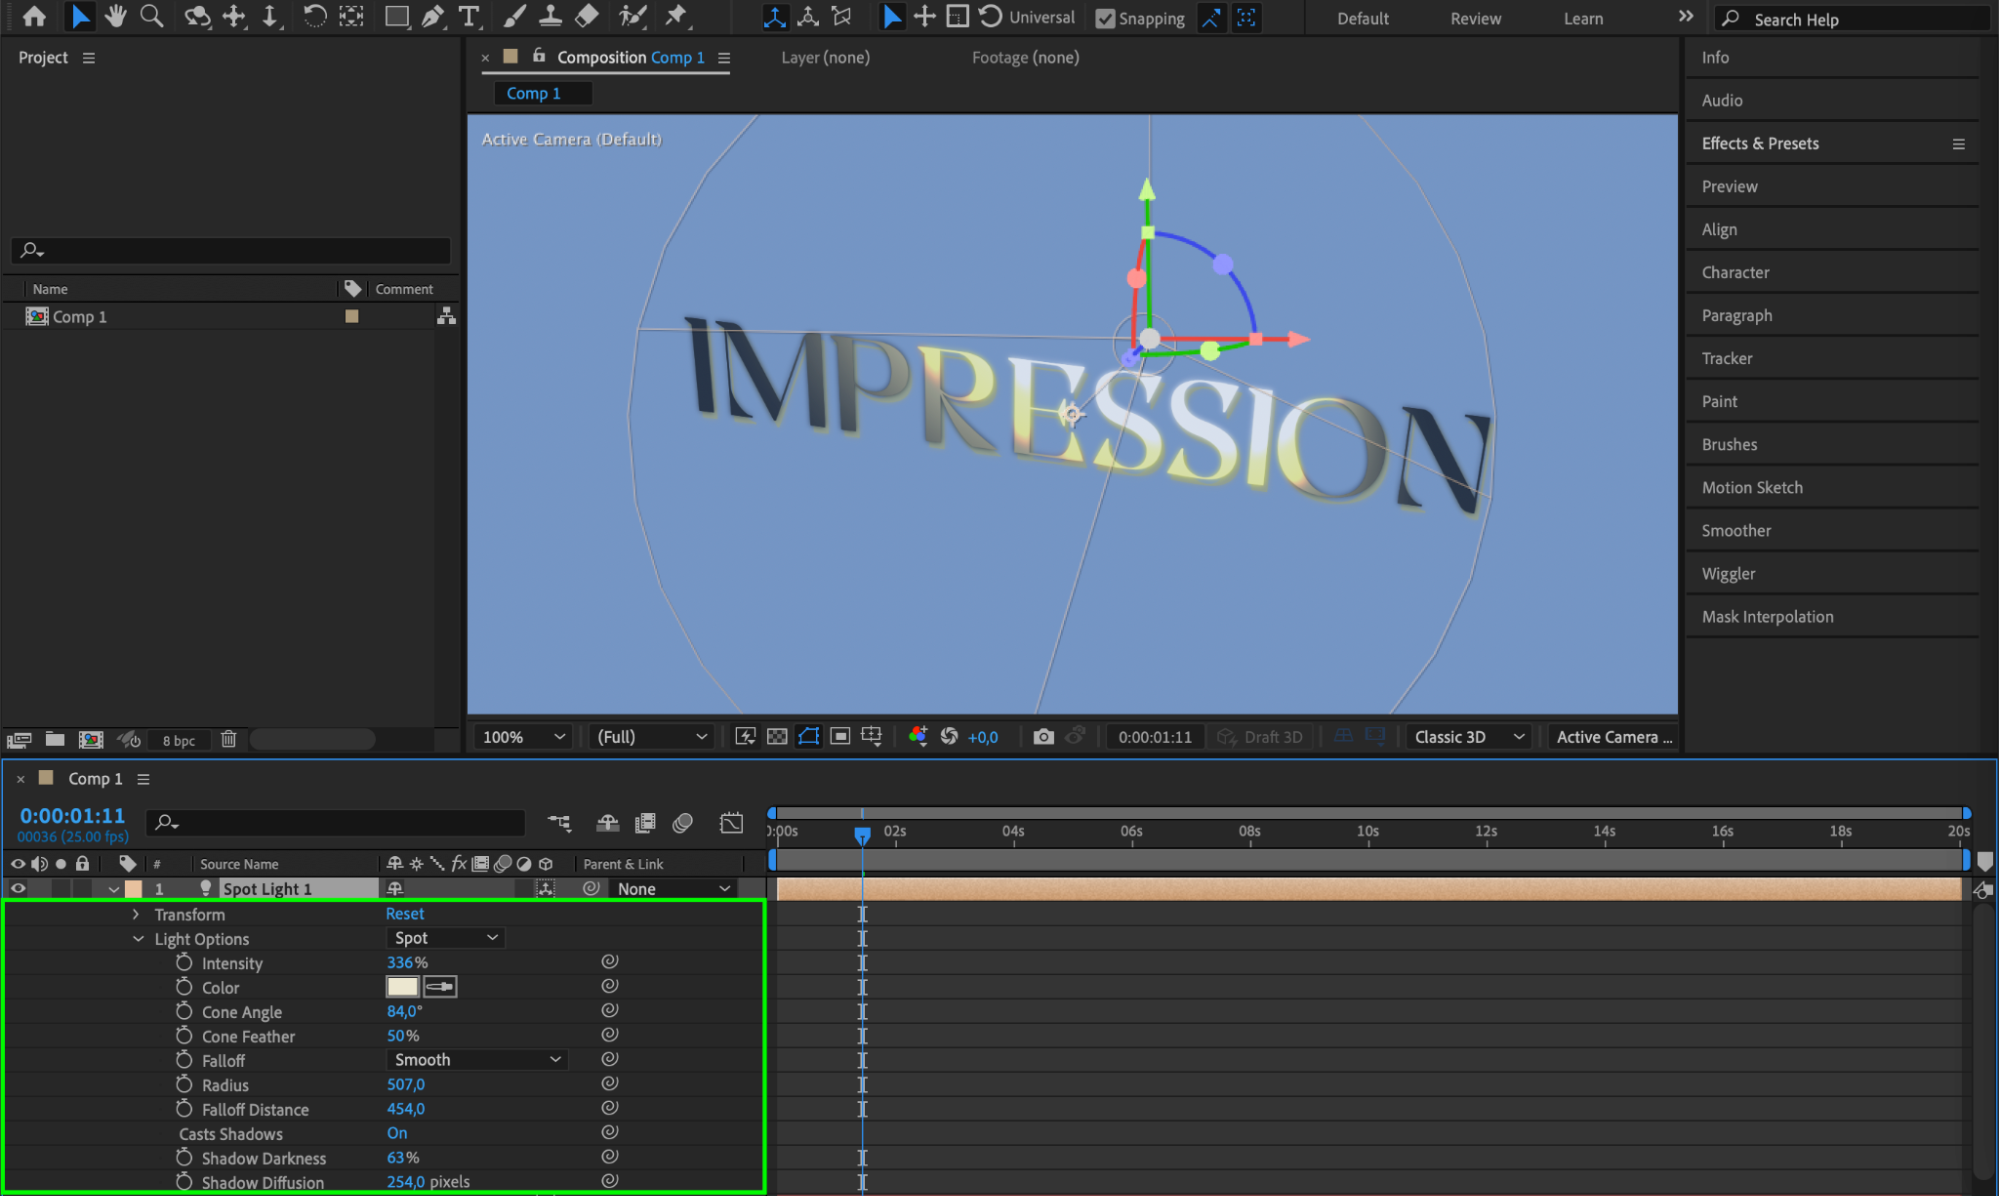Select the Pen tool

(432, 16)
